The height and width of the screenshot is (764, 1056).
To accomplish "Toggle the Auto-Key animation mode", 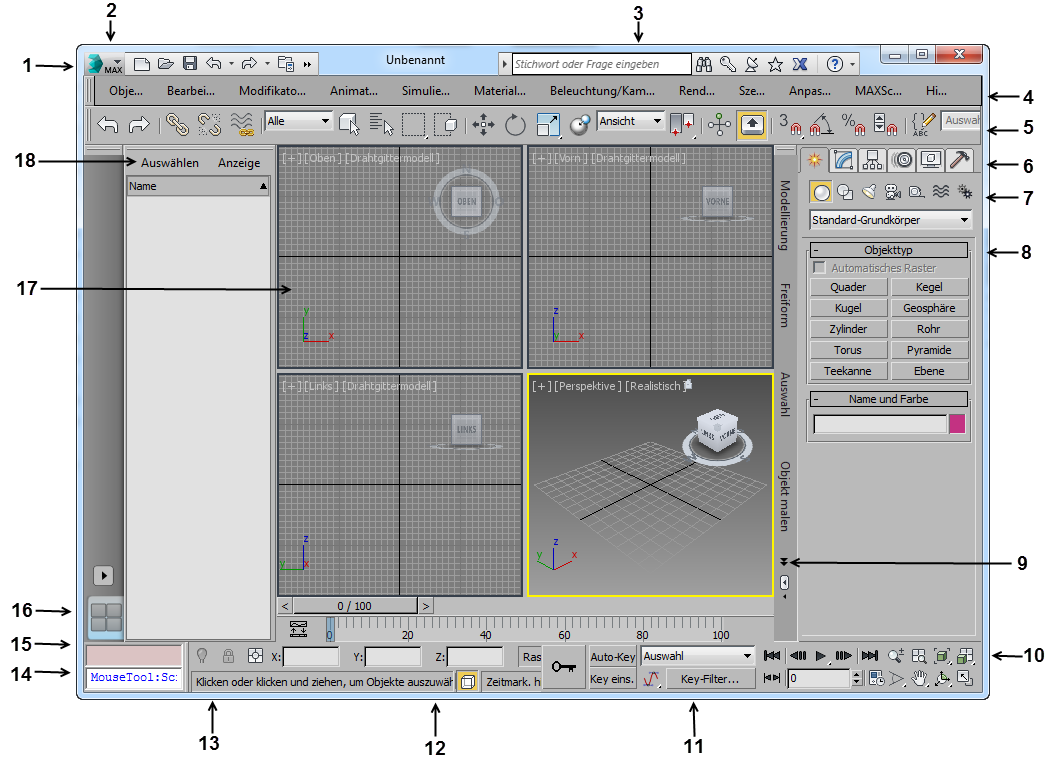I will (x=613, y=657).
